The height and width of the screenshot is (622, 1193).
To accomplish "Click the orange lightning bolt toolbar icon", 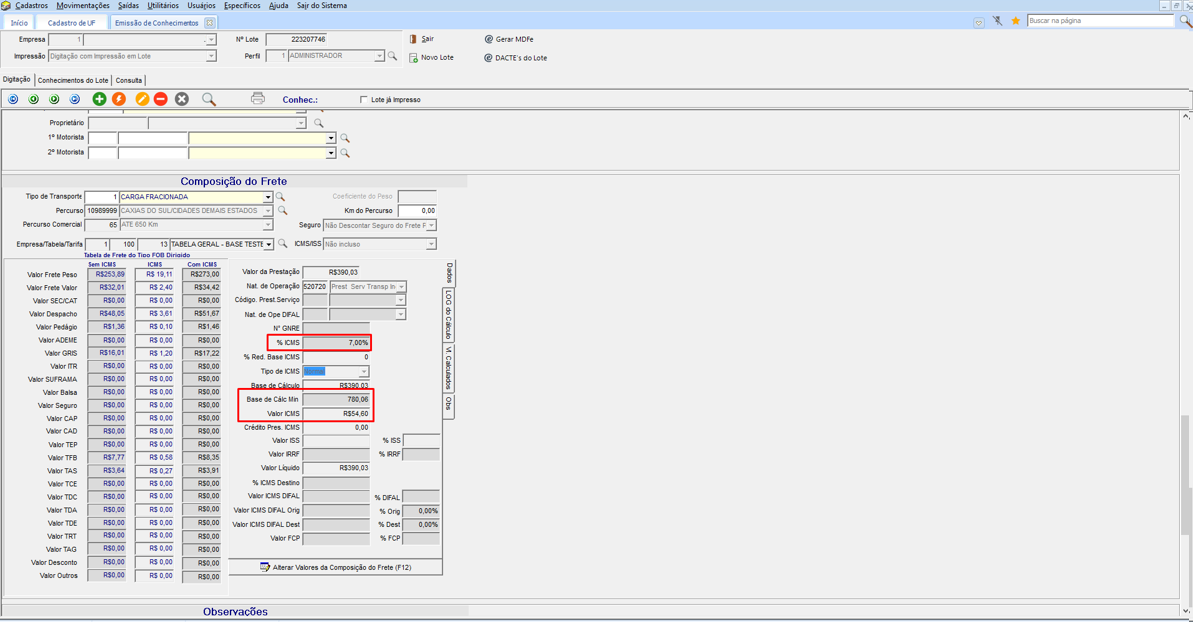I will 119,99.
